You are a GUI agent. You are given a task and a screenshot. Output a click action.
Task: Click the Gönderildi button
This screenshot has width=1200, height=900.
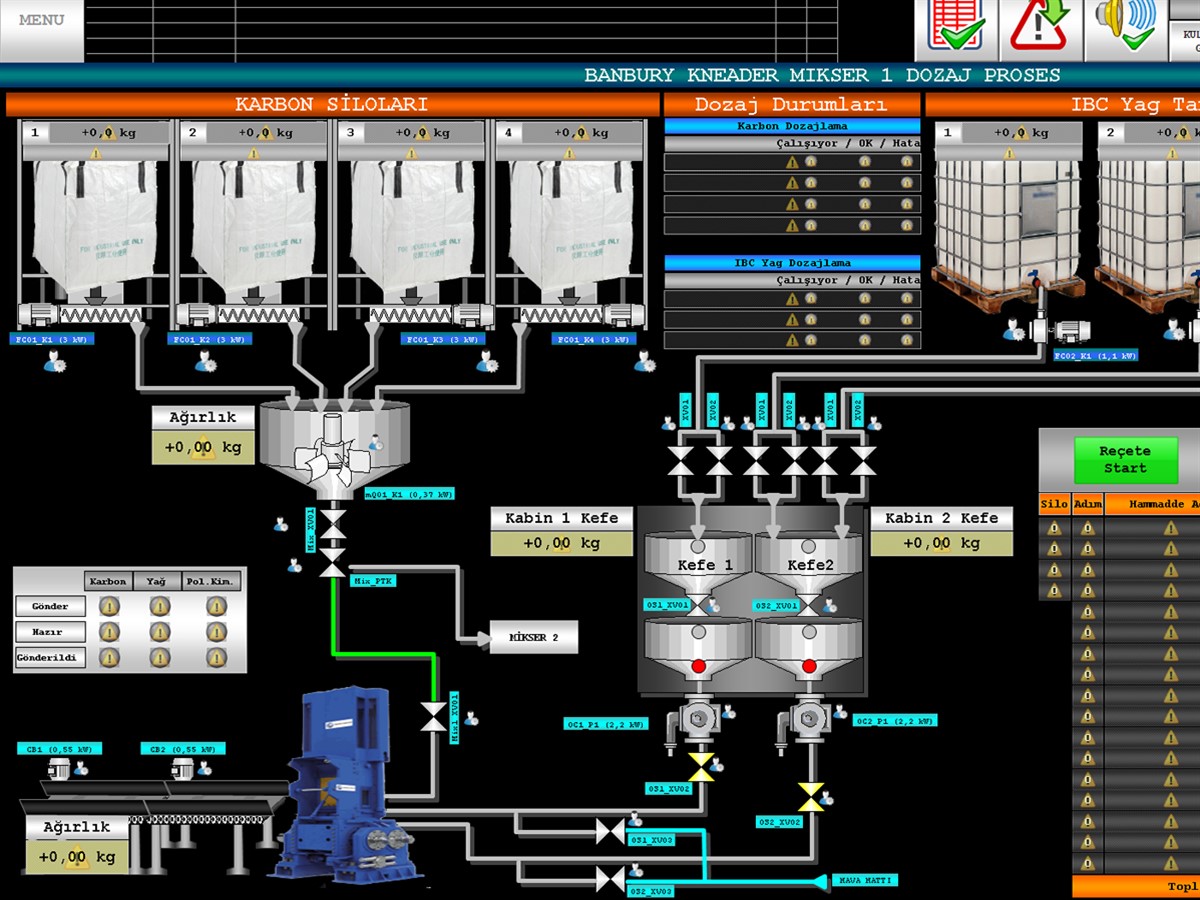point(50,658)
